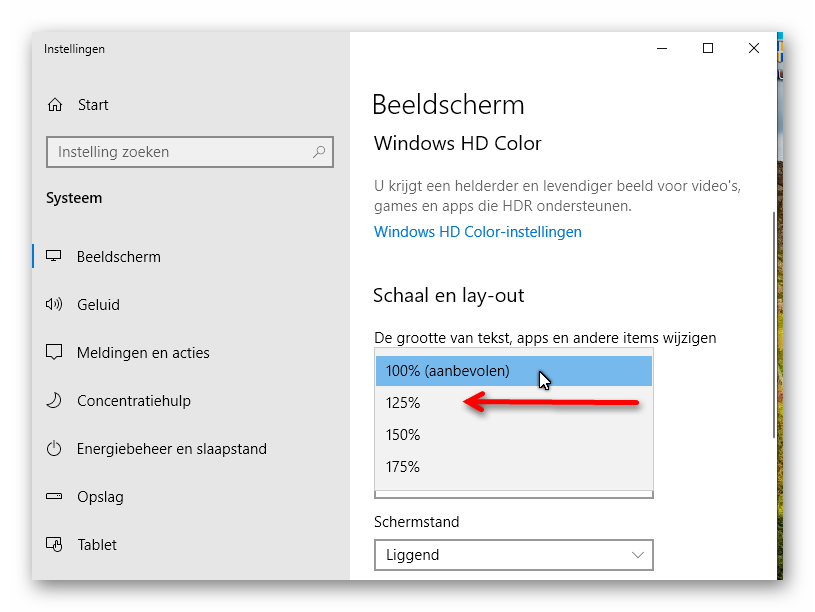Click the Concentratiehulp moon icon
The height and width of the screenshot is (612, 815).
54,400
